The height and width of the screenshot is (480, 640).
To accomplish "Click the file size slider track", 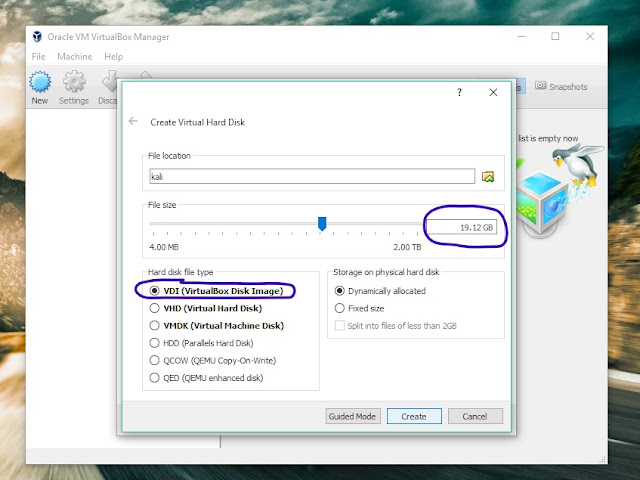I will point(285,223).
